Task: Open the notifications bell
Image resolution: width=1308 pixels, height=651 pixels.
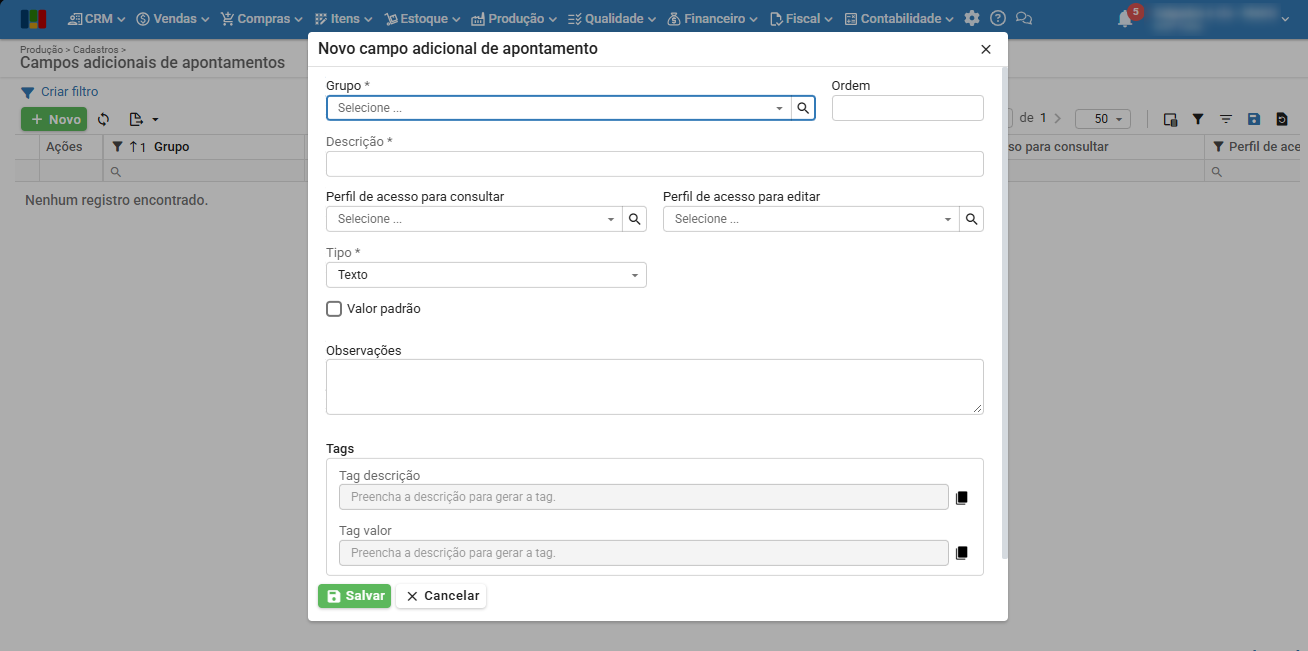Action: 1125,19
